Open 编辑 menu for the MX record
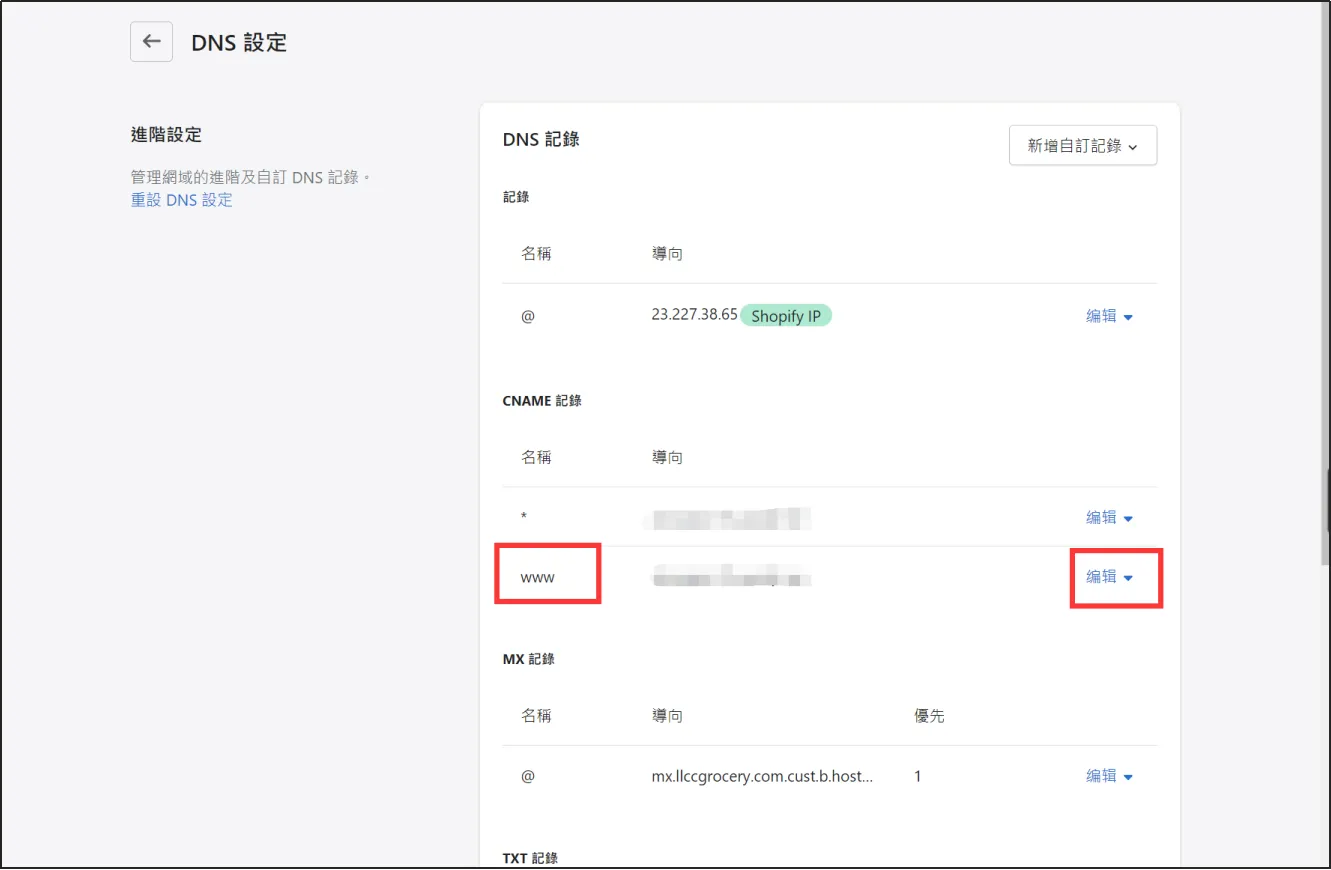The height and width of the screenshot is (870, 1331). tap(1109, 776)
